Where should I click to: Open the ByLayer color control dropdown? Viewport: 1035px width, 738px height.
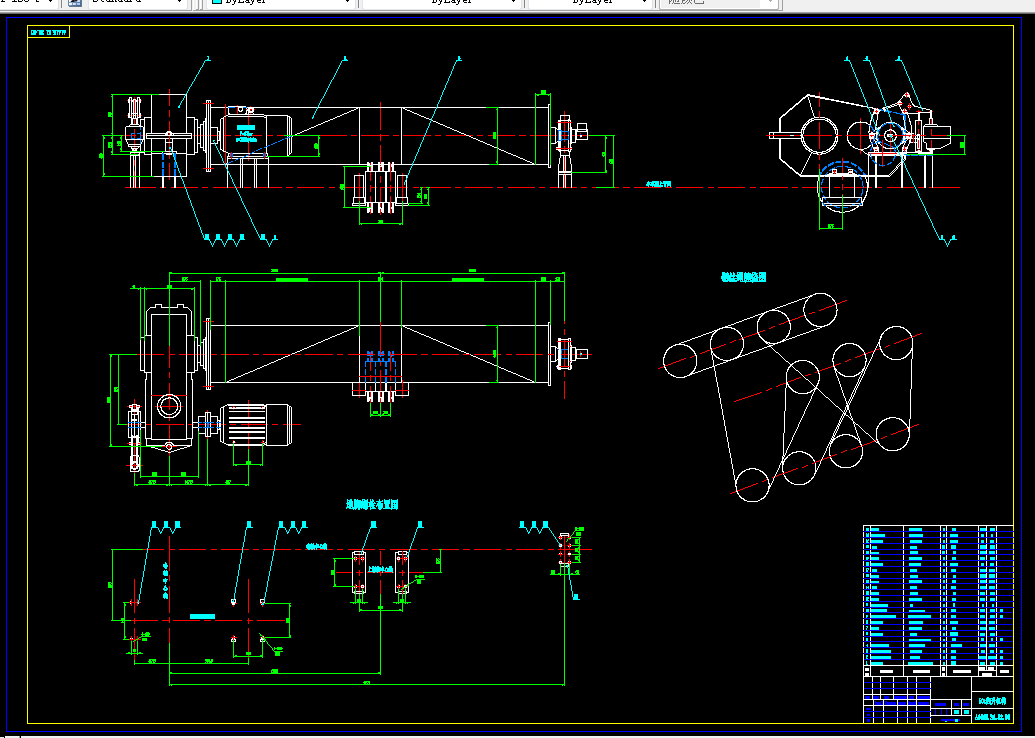tap(282, 3)
